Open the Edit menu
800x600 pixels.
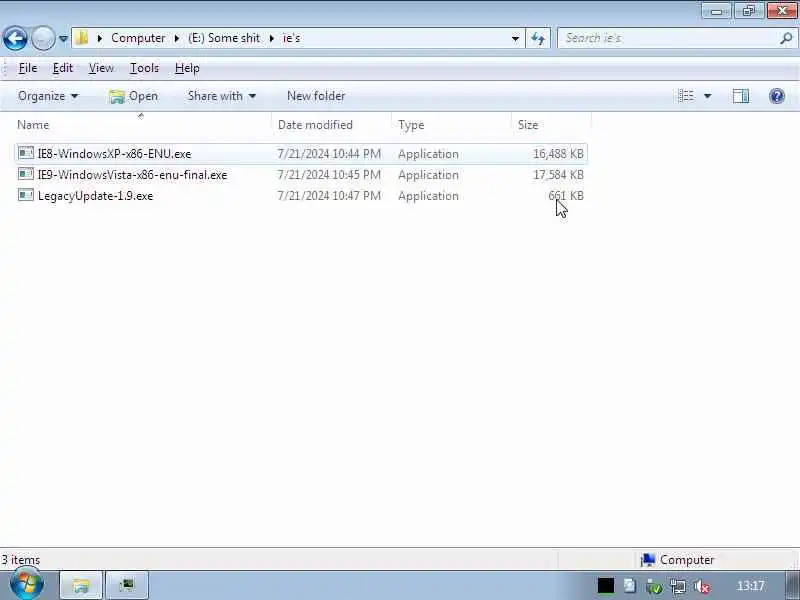pos(63,68)
